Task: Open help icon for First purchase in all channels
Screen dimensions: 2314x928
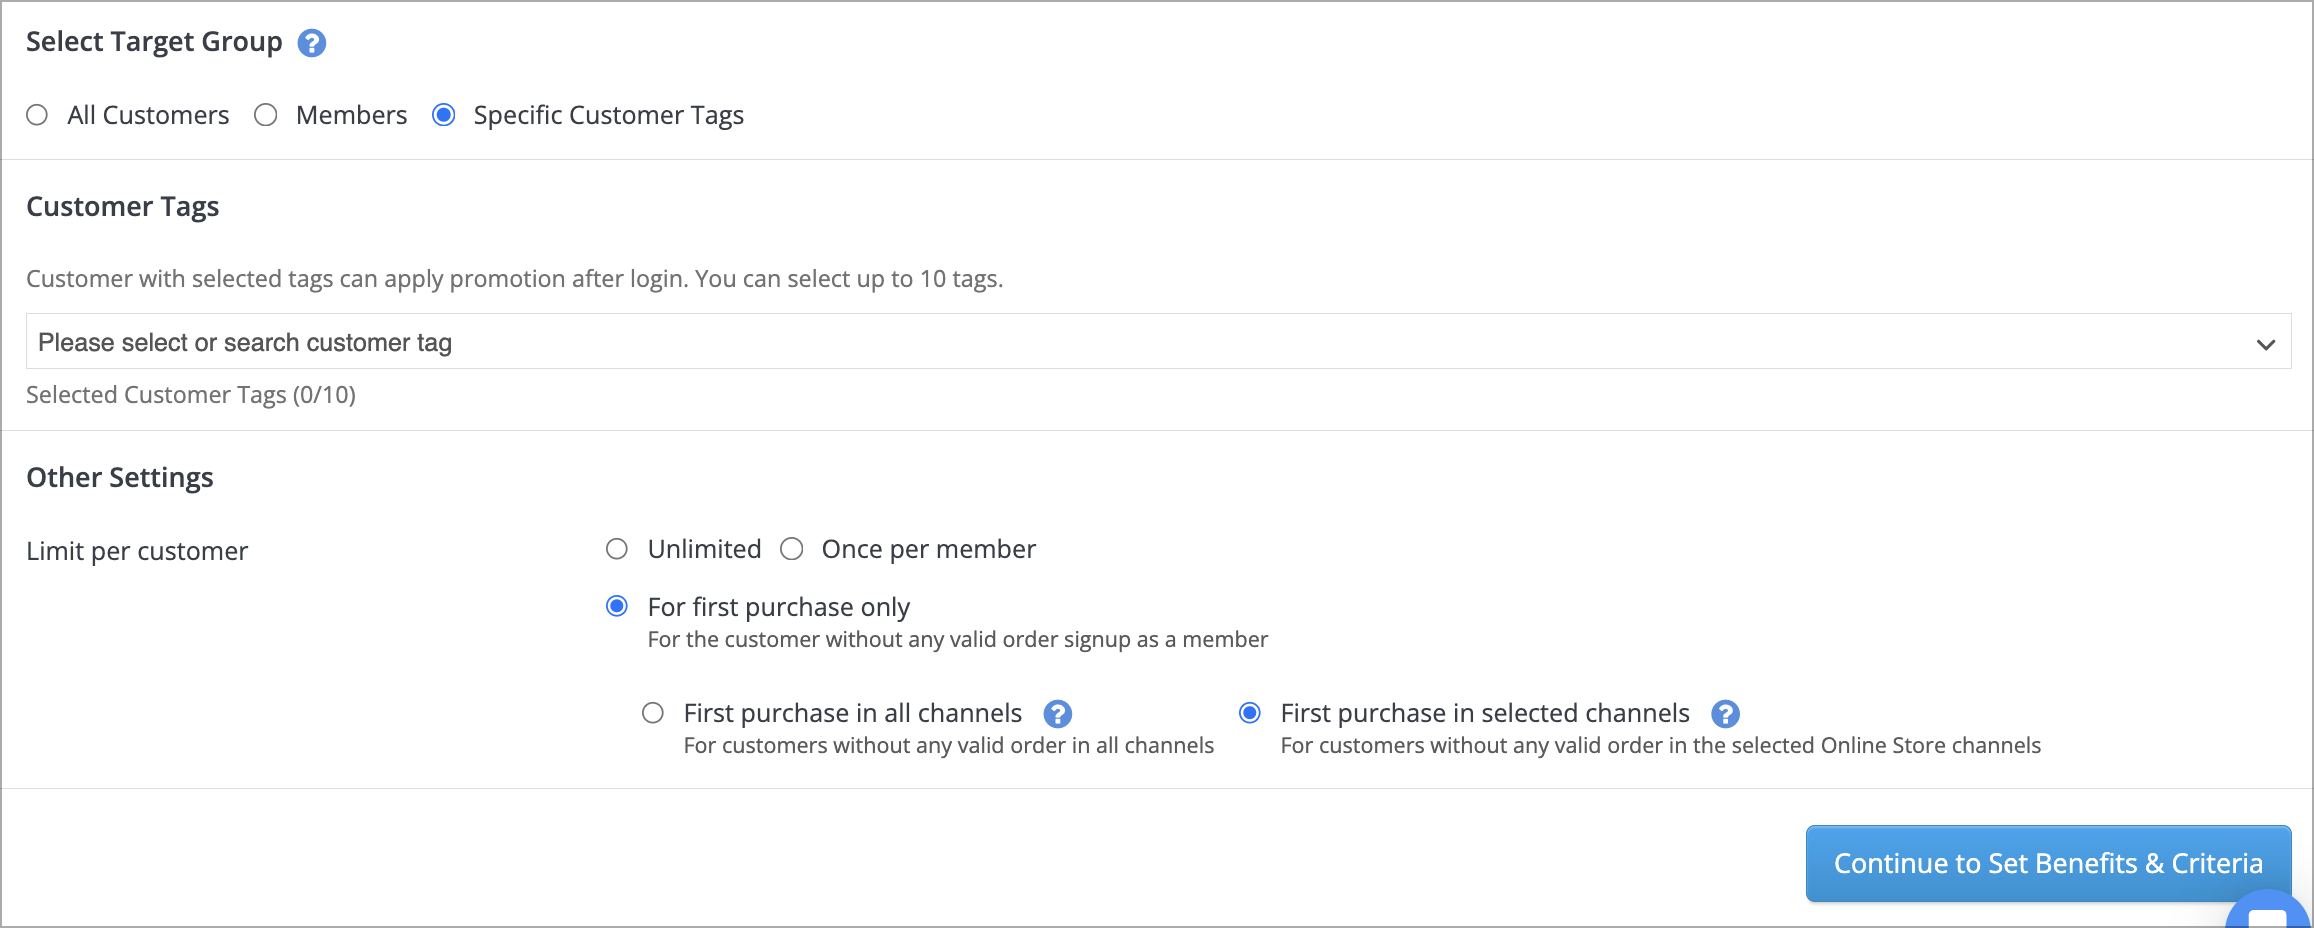Action: point(1057,714)
